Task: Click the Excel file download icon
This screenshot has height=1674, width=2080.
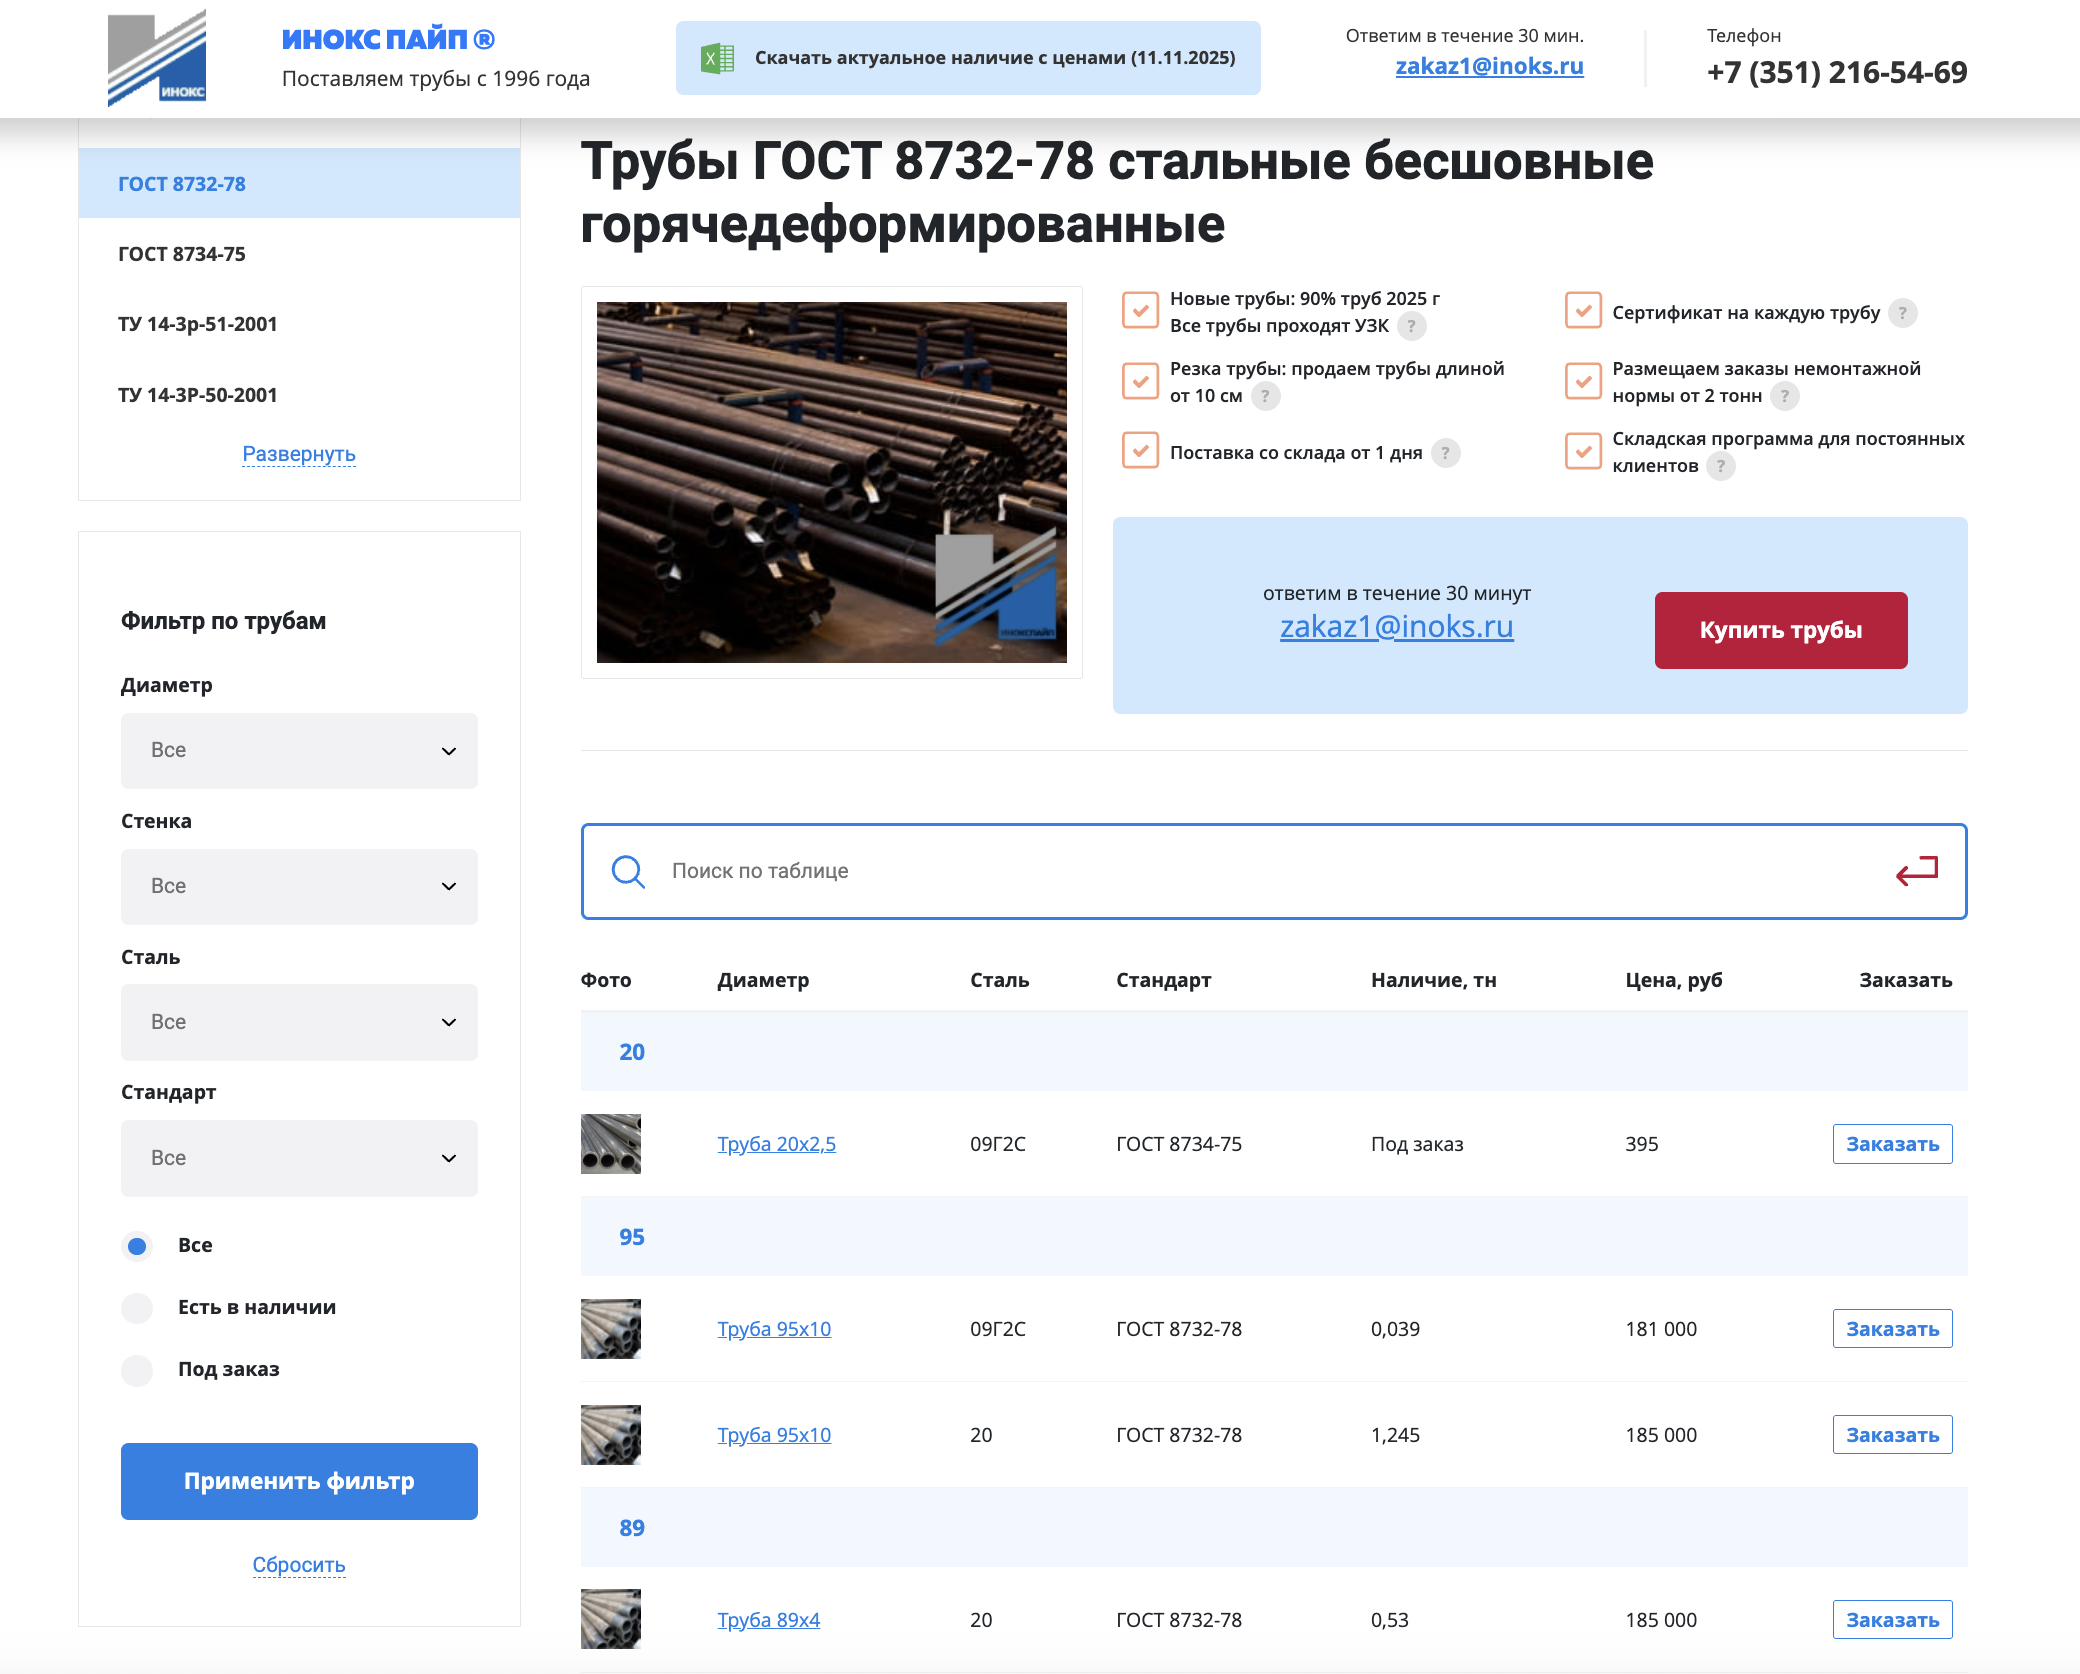Action: click(x=717, y=58)
